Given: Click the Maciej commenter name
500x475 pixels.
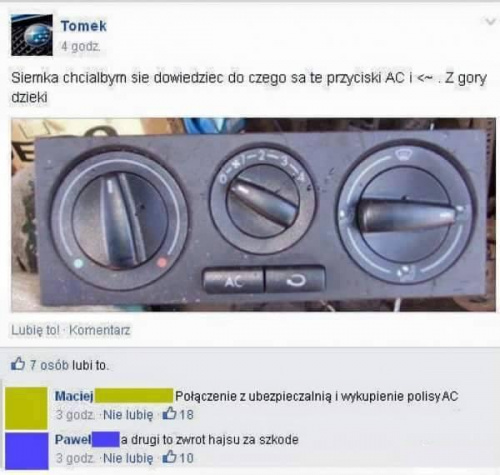Looking at the screenshot, I should (x=74, y=396).
